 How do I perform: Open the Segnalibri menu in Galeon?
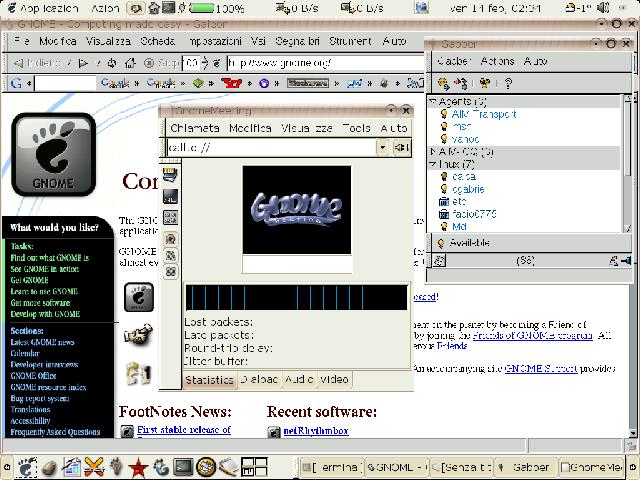pos(297,41)
